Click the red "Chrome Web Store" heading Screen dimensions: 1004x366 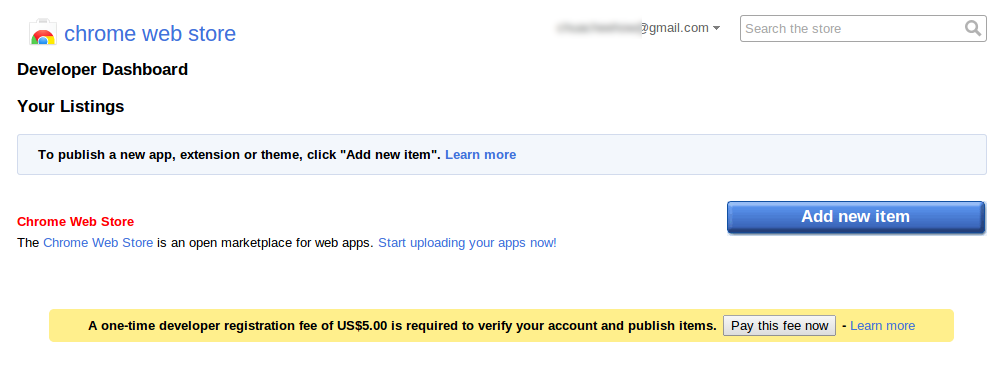click(x=76, y=222)
